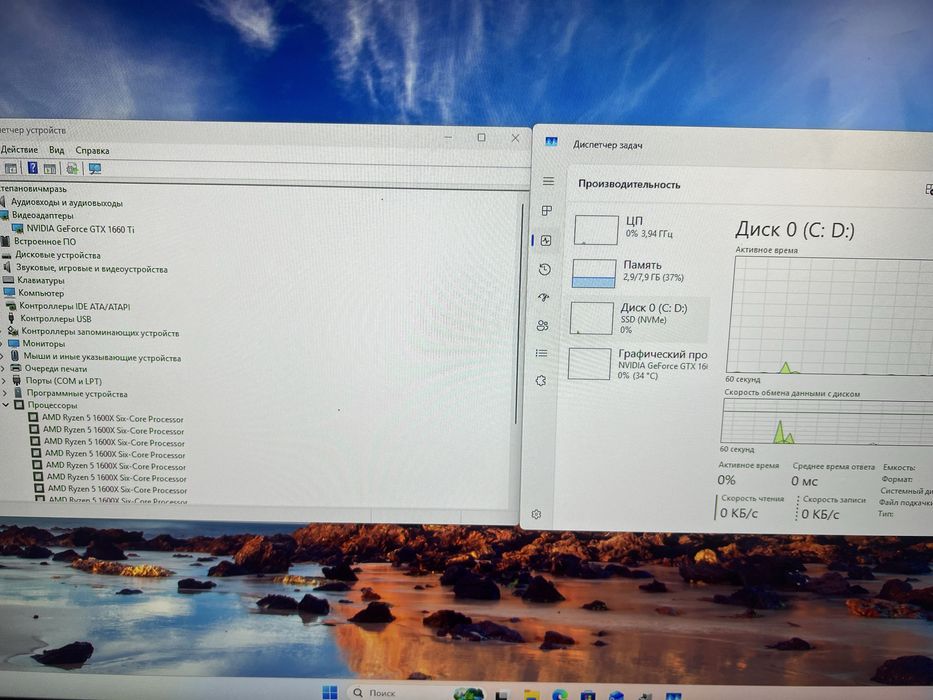Expand the Порты (COM и LPT) node arrow
Viewport: 933px width, 700px height.
(4, 381)
